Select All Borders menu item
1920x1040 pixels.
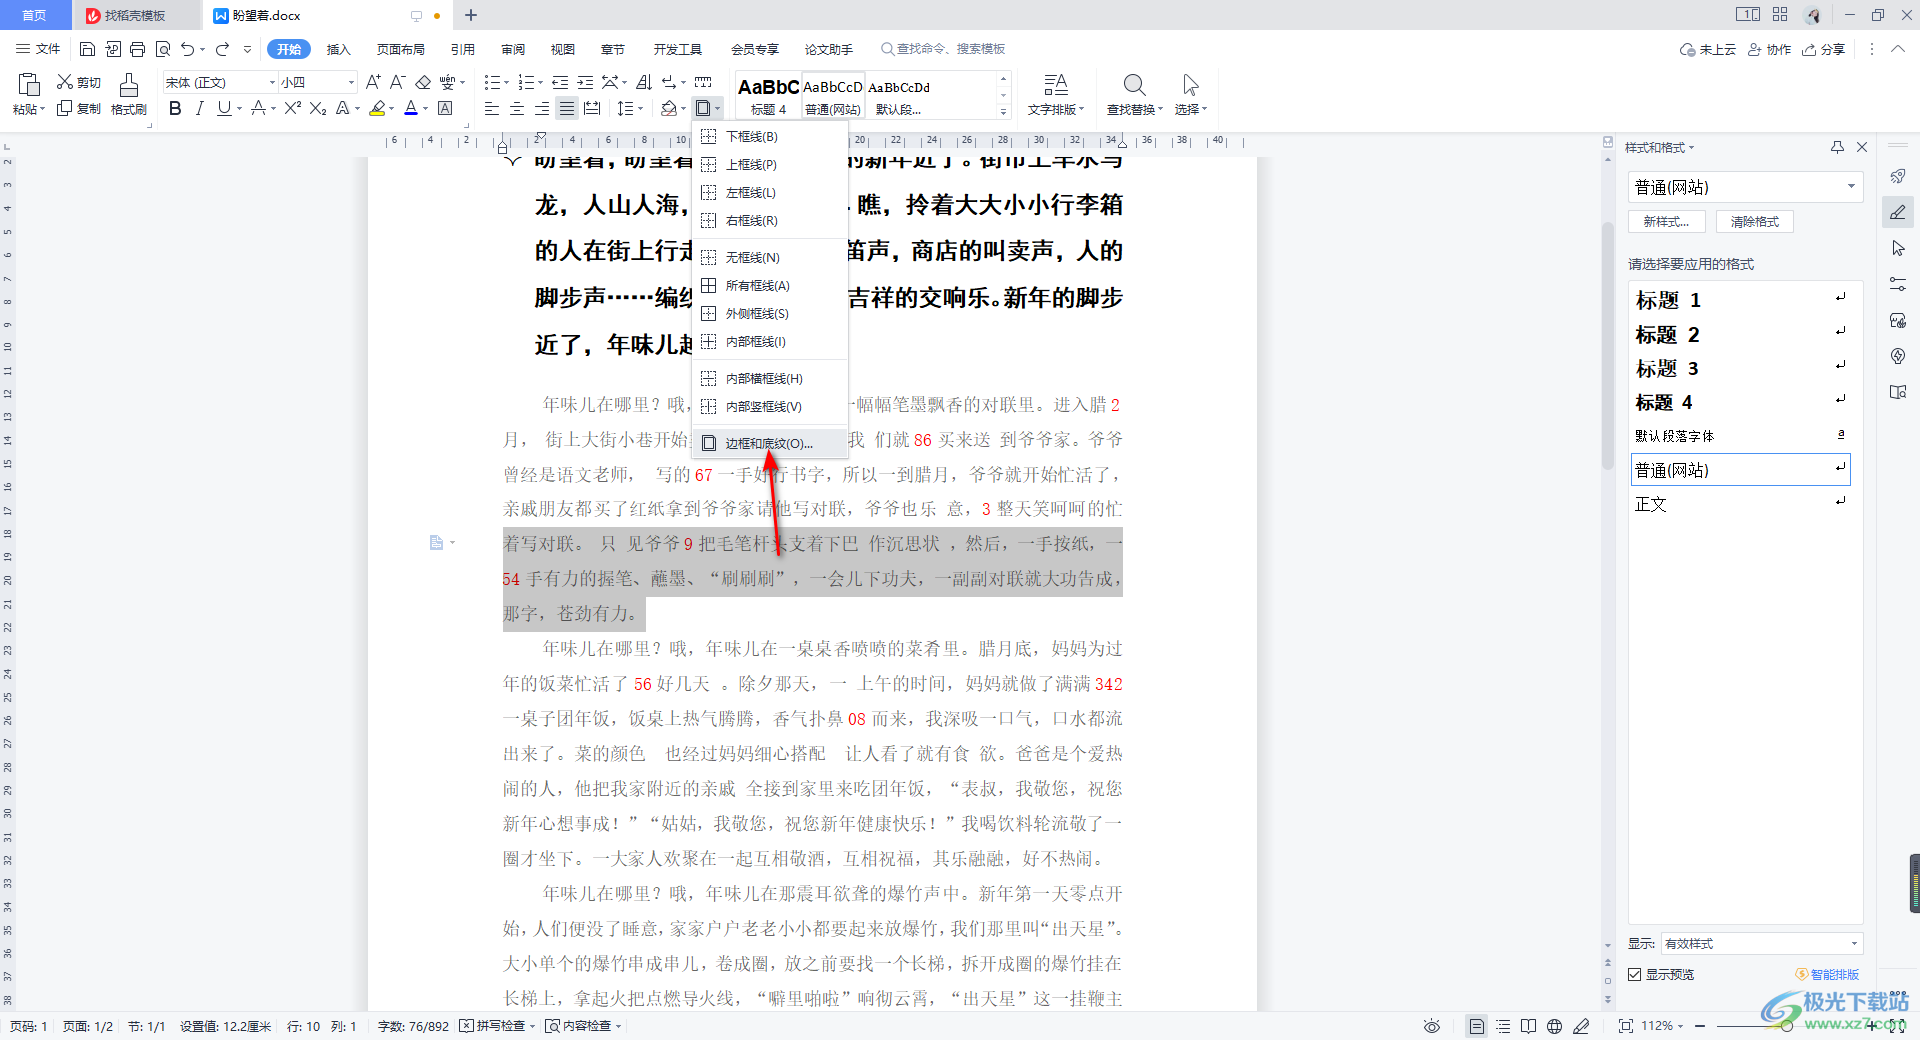770,285
